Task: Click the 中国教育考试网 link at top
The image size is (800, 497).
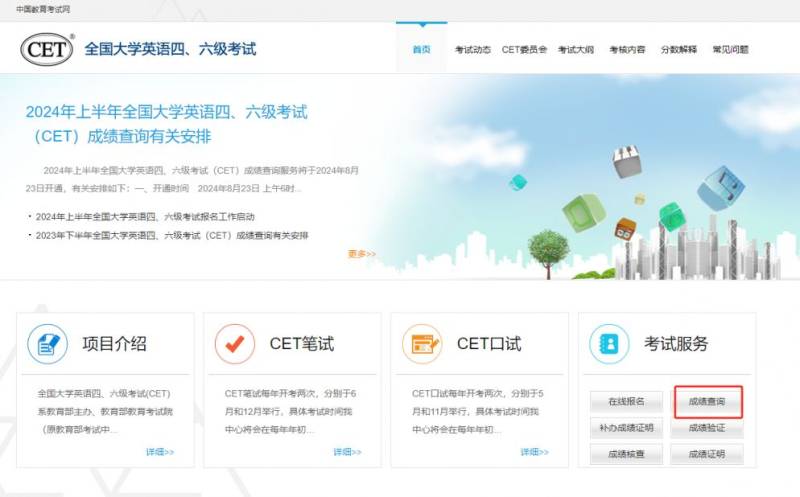Action: pyautogui.click(x=43, y=9)
